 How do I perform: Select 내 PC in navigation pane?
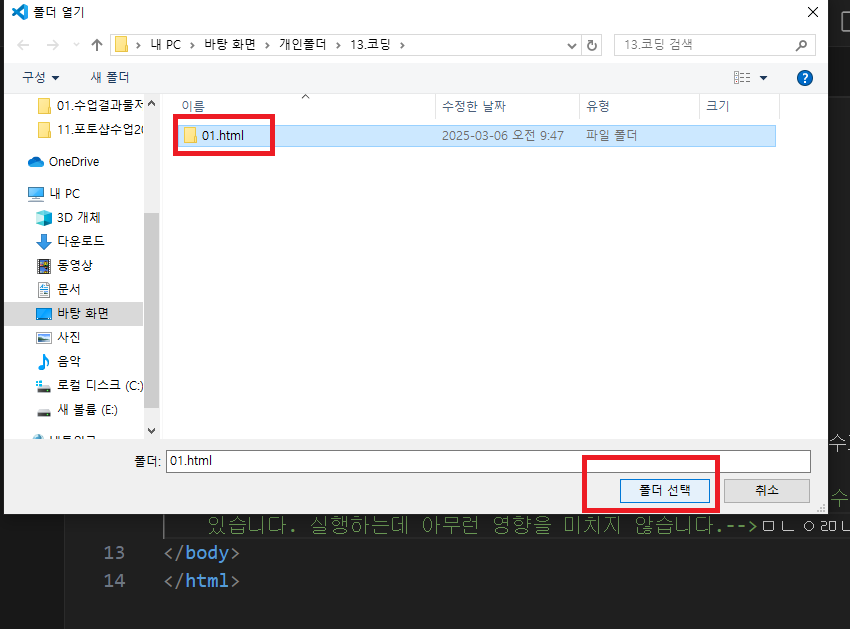[54, 194]
